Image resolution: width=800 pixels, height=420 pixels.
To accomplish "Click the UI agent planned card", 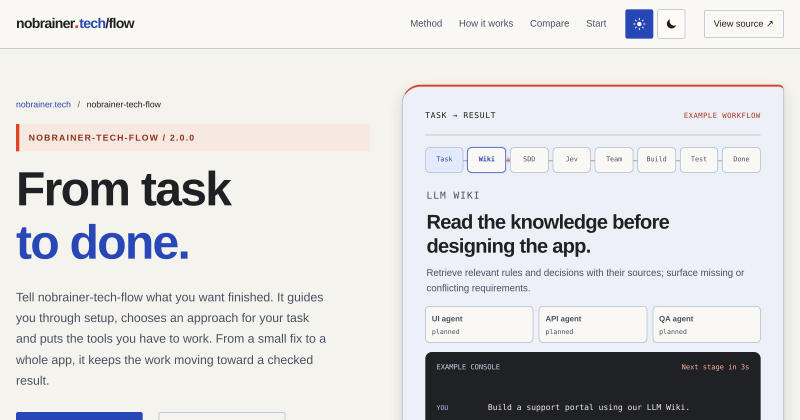I will (479, 325).
